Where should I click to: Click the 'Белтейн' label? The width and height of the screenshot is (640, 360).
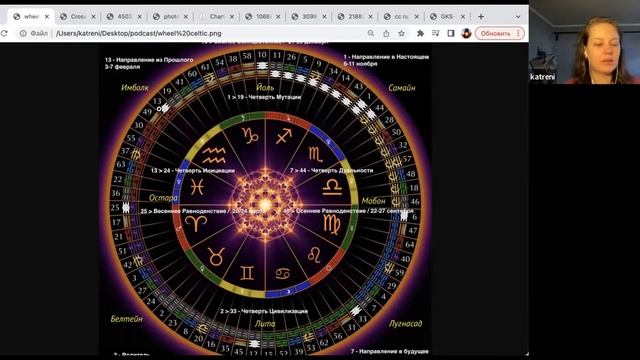click(x=127, y=319)
